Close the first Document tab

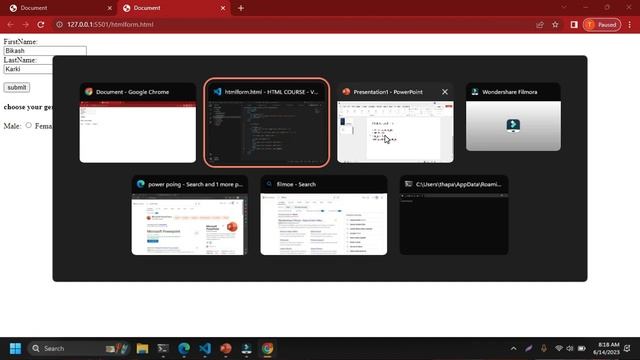[109, 8]
